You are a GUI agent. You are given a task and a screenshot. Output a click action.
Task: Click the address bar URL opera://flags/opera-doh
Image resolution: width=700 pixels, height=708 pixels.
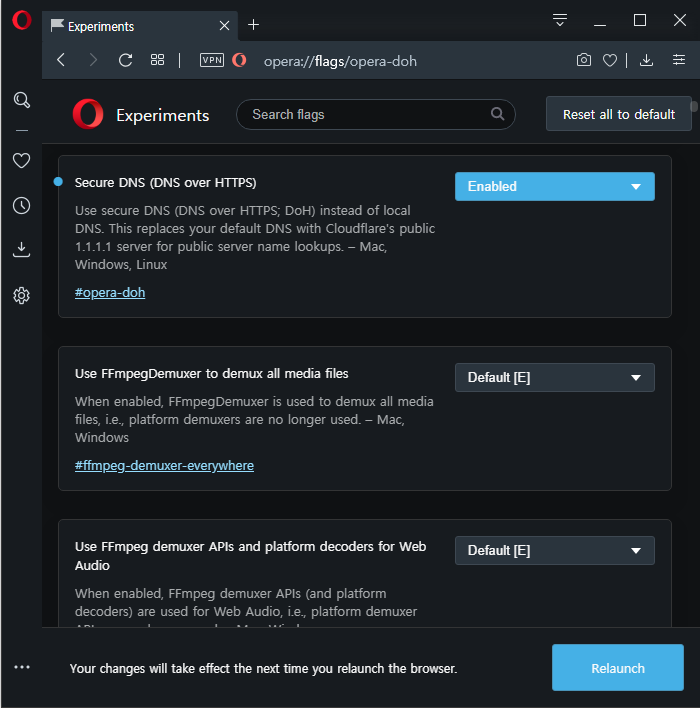[x=340, y=61]
